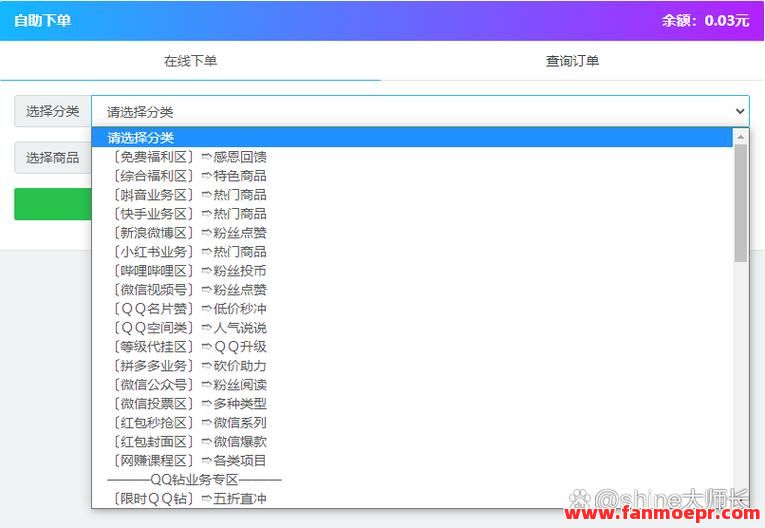The width and height of the screenshot is (765, 528).
Task: Pick 〔拼多多业务〕砍价助力 option
Action: (412, 366)
